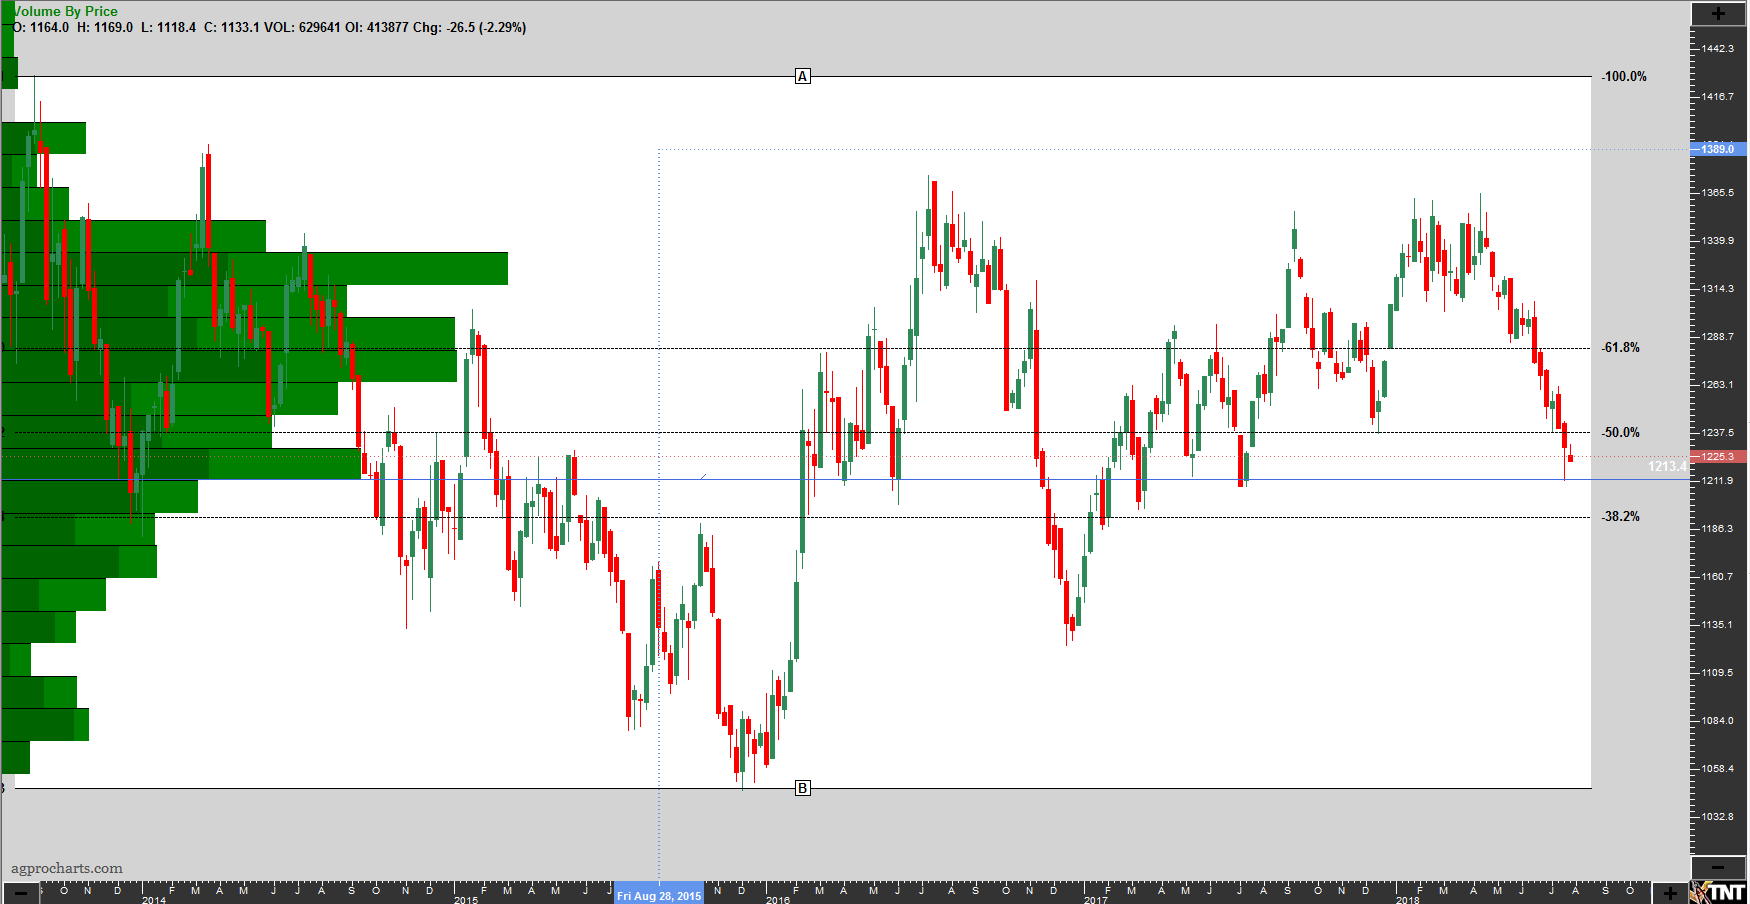Open the agprocharts.com watermark link
This screenshot has width=1750, height=904.
pyautogui.click(x=67, y=869)
